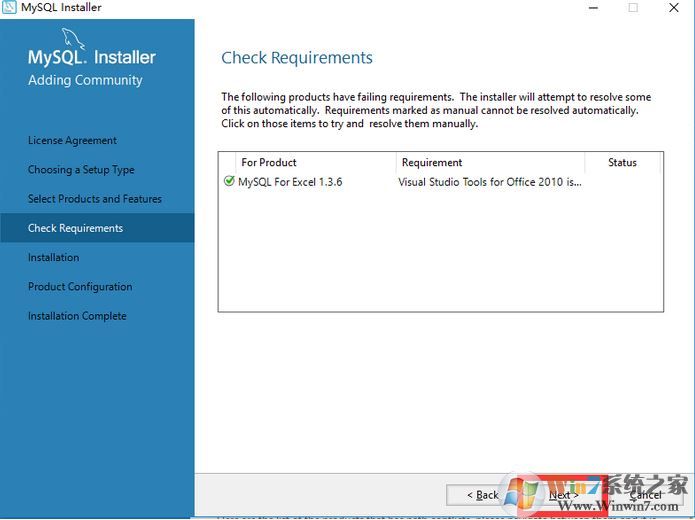
Task: Close the MySQL Installer window
Action: 674,8
